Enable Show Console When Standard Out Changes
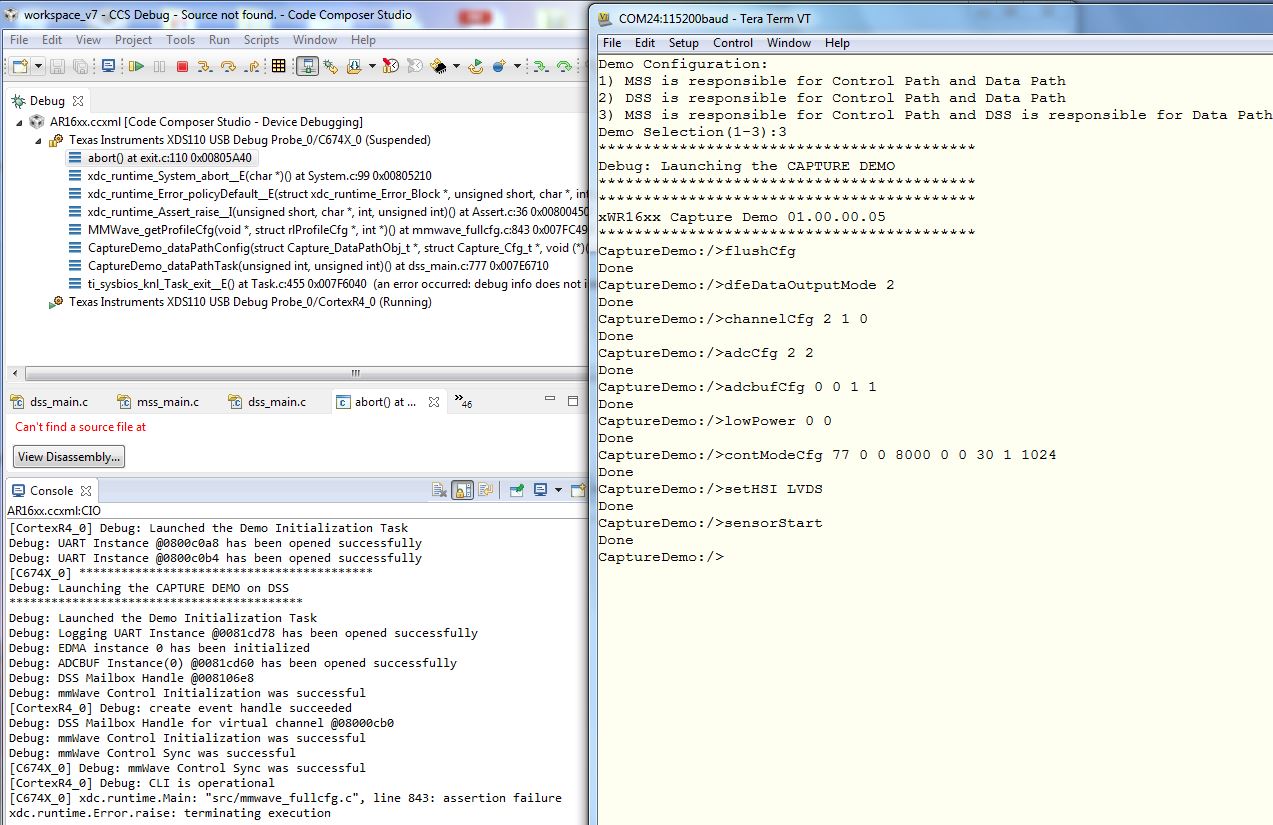The image size is (1273, 825). pyautogui.click(x=485, y=489)
